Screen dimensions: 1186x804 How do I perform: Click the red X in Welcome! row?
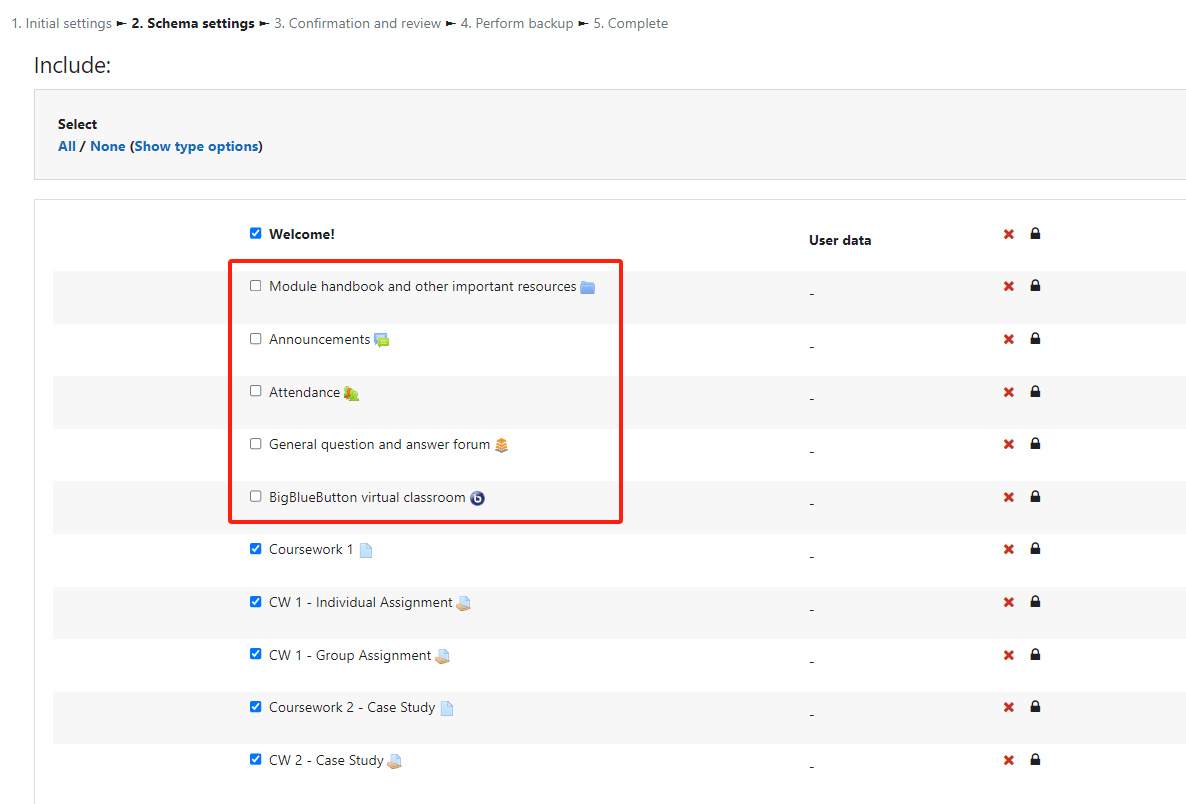coord(1008,234)
